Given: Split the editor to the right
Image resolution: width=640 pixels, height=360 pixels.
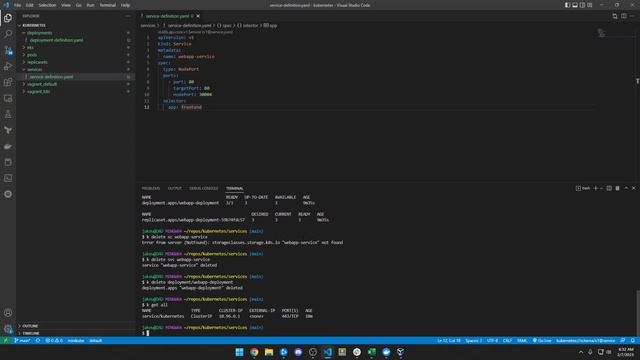Looking at the screenshot, I should (x=624, y=16).
